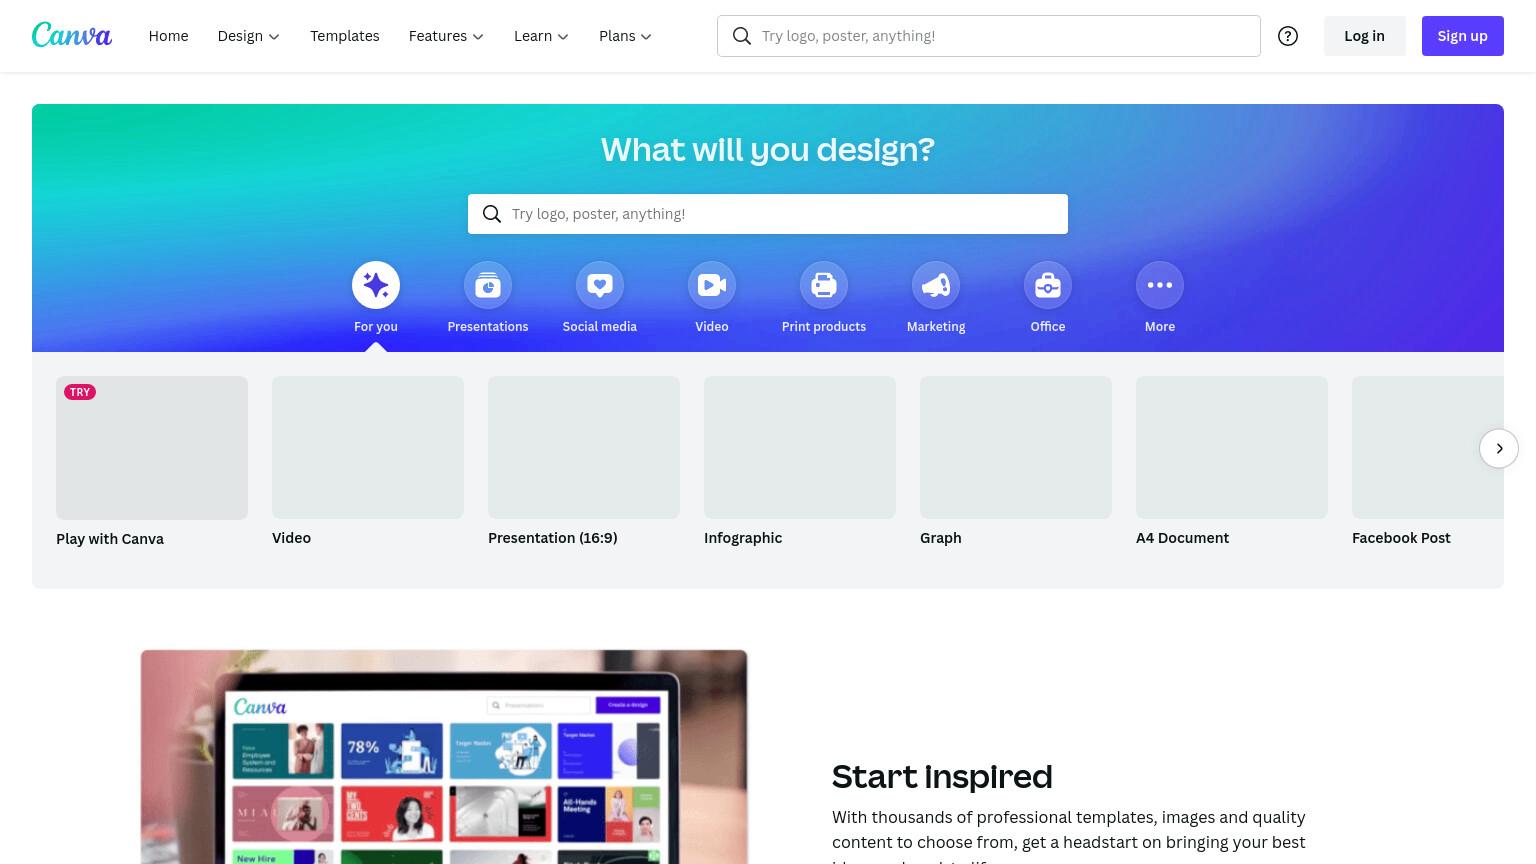
Task: Advance the design carousel with right arrow
Action: (x=1499, y=448)
